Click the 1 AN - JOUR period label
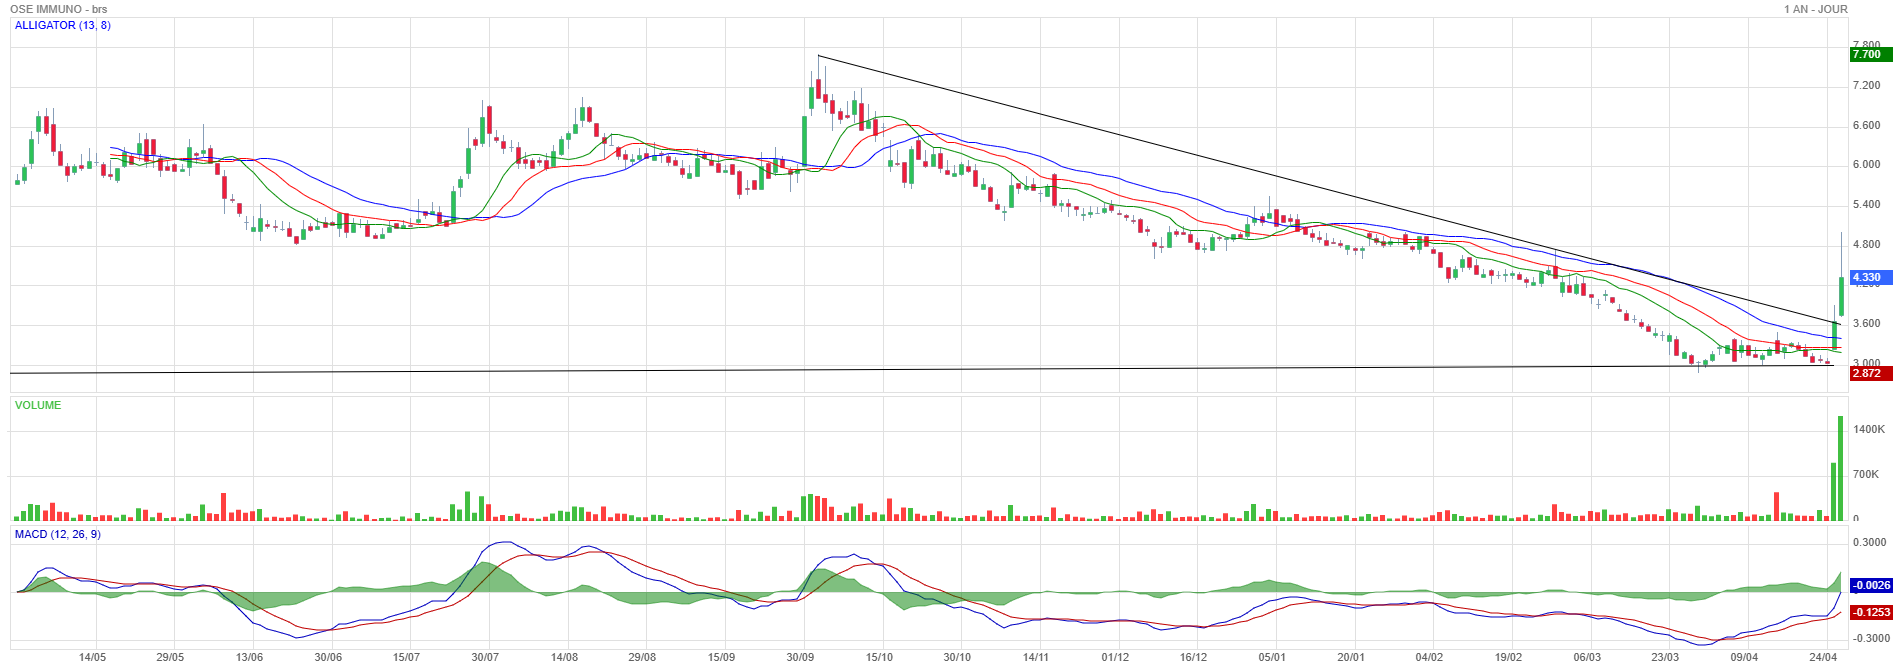This screenshot has height=667, width=1893. [1815, 9]
